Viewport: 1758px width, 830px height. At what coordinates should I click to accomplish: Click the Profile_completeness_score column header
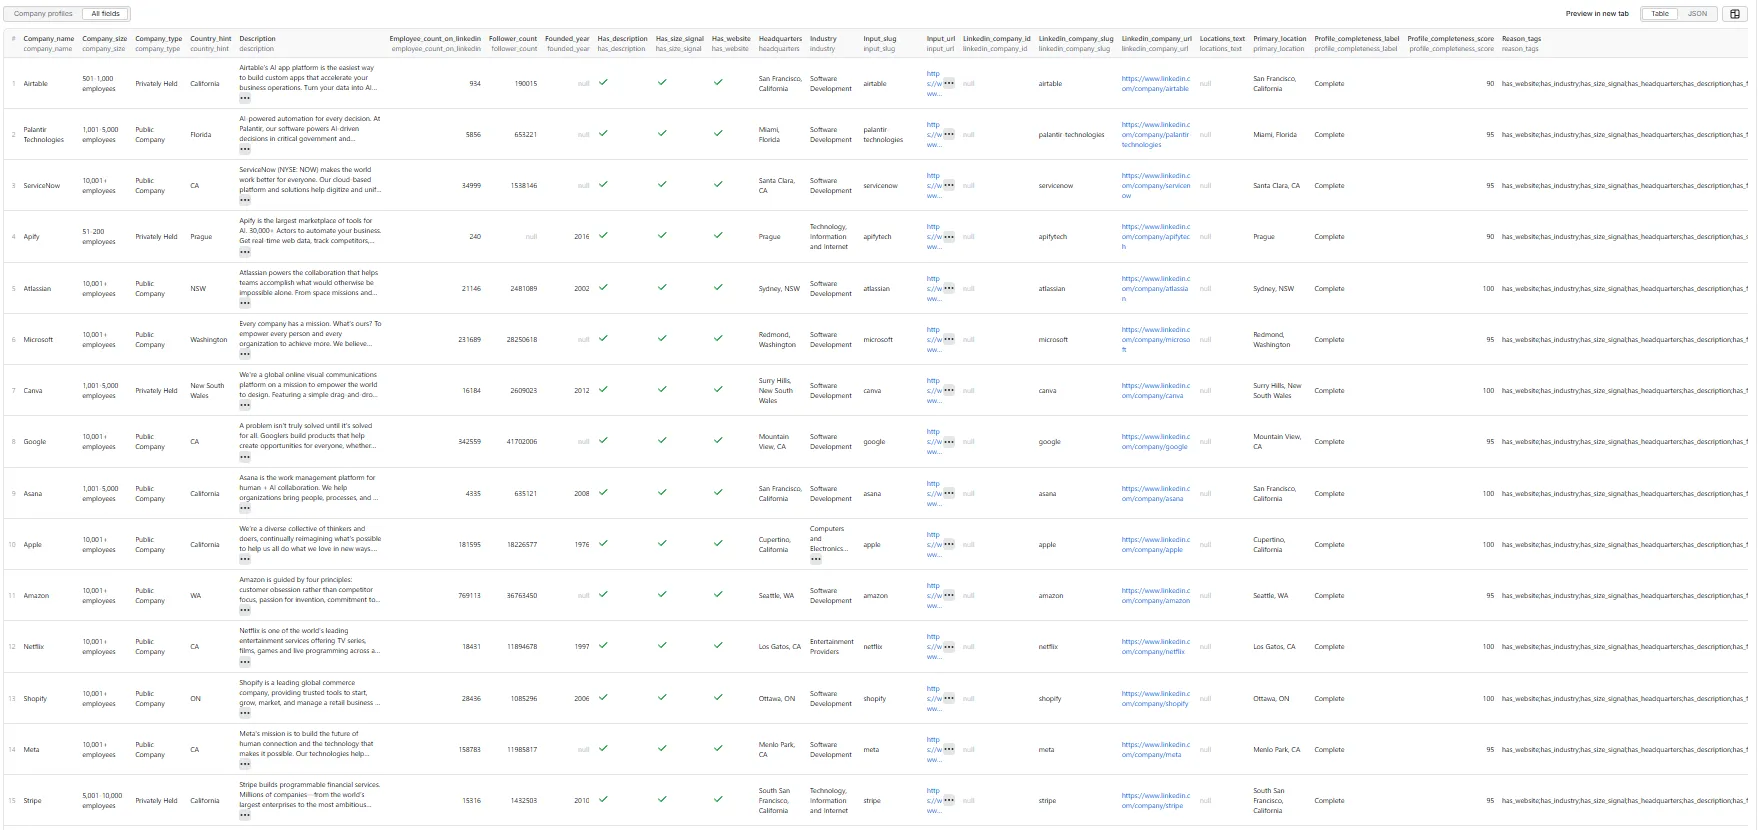[1451, 43]
